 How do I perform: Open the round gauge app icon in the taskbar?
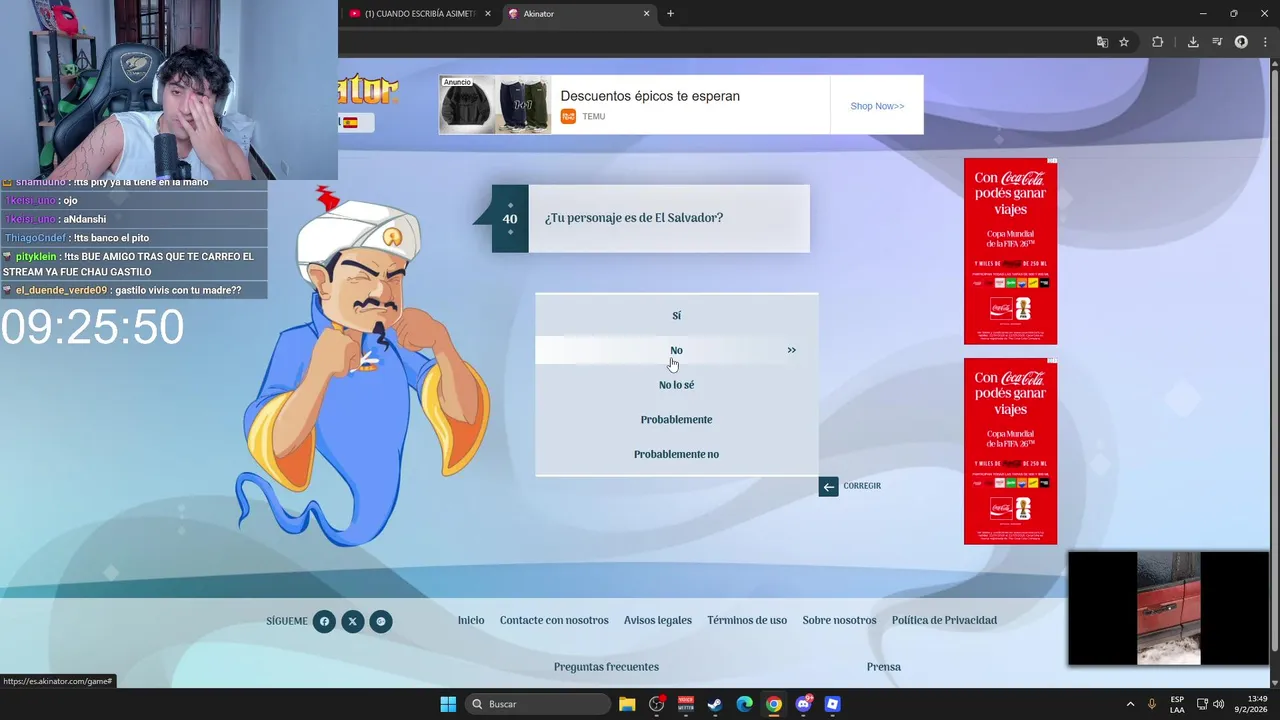(657, 704)
